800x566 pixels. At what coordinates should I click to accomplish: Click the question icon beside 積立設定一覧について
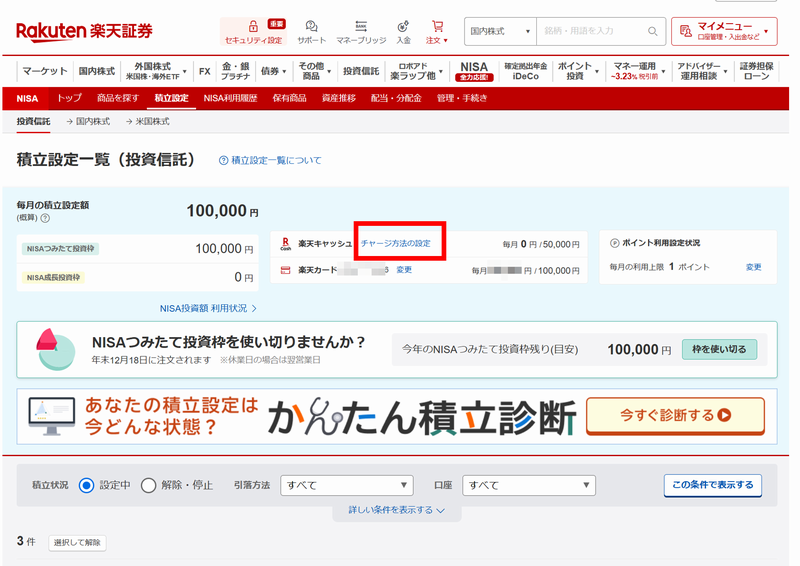pyautogui.click(x=223, y=160)
